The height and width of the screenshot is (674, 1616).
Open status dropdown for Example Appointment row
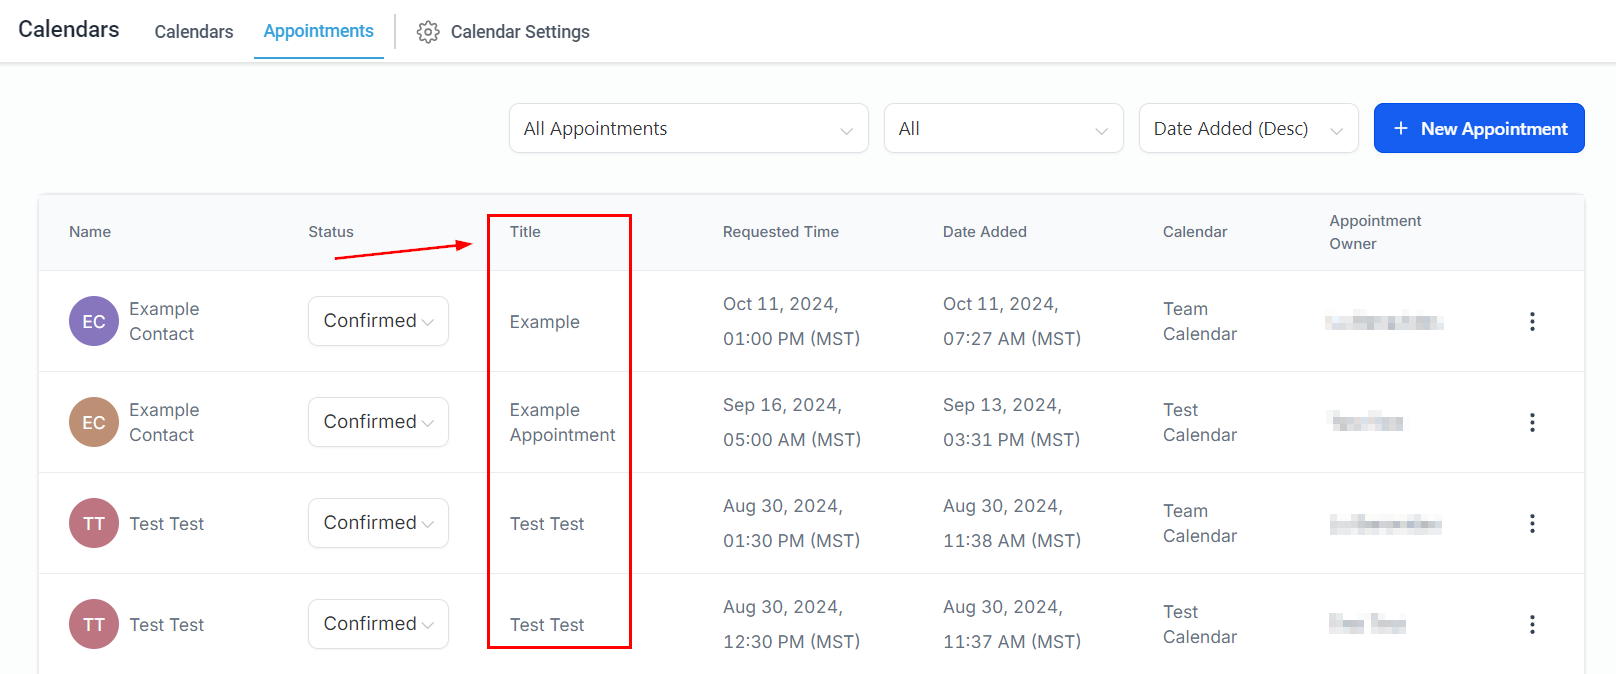pyautogui.click(x=378, y=422)
